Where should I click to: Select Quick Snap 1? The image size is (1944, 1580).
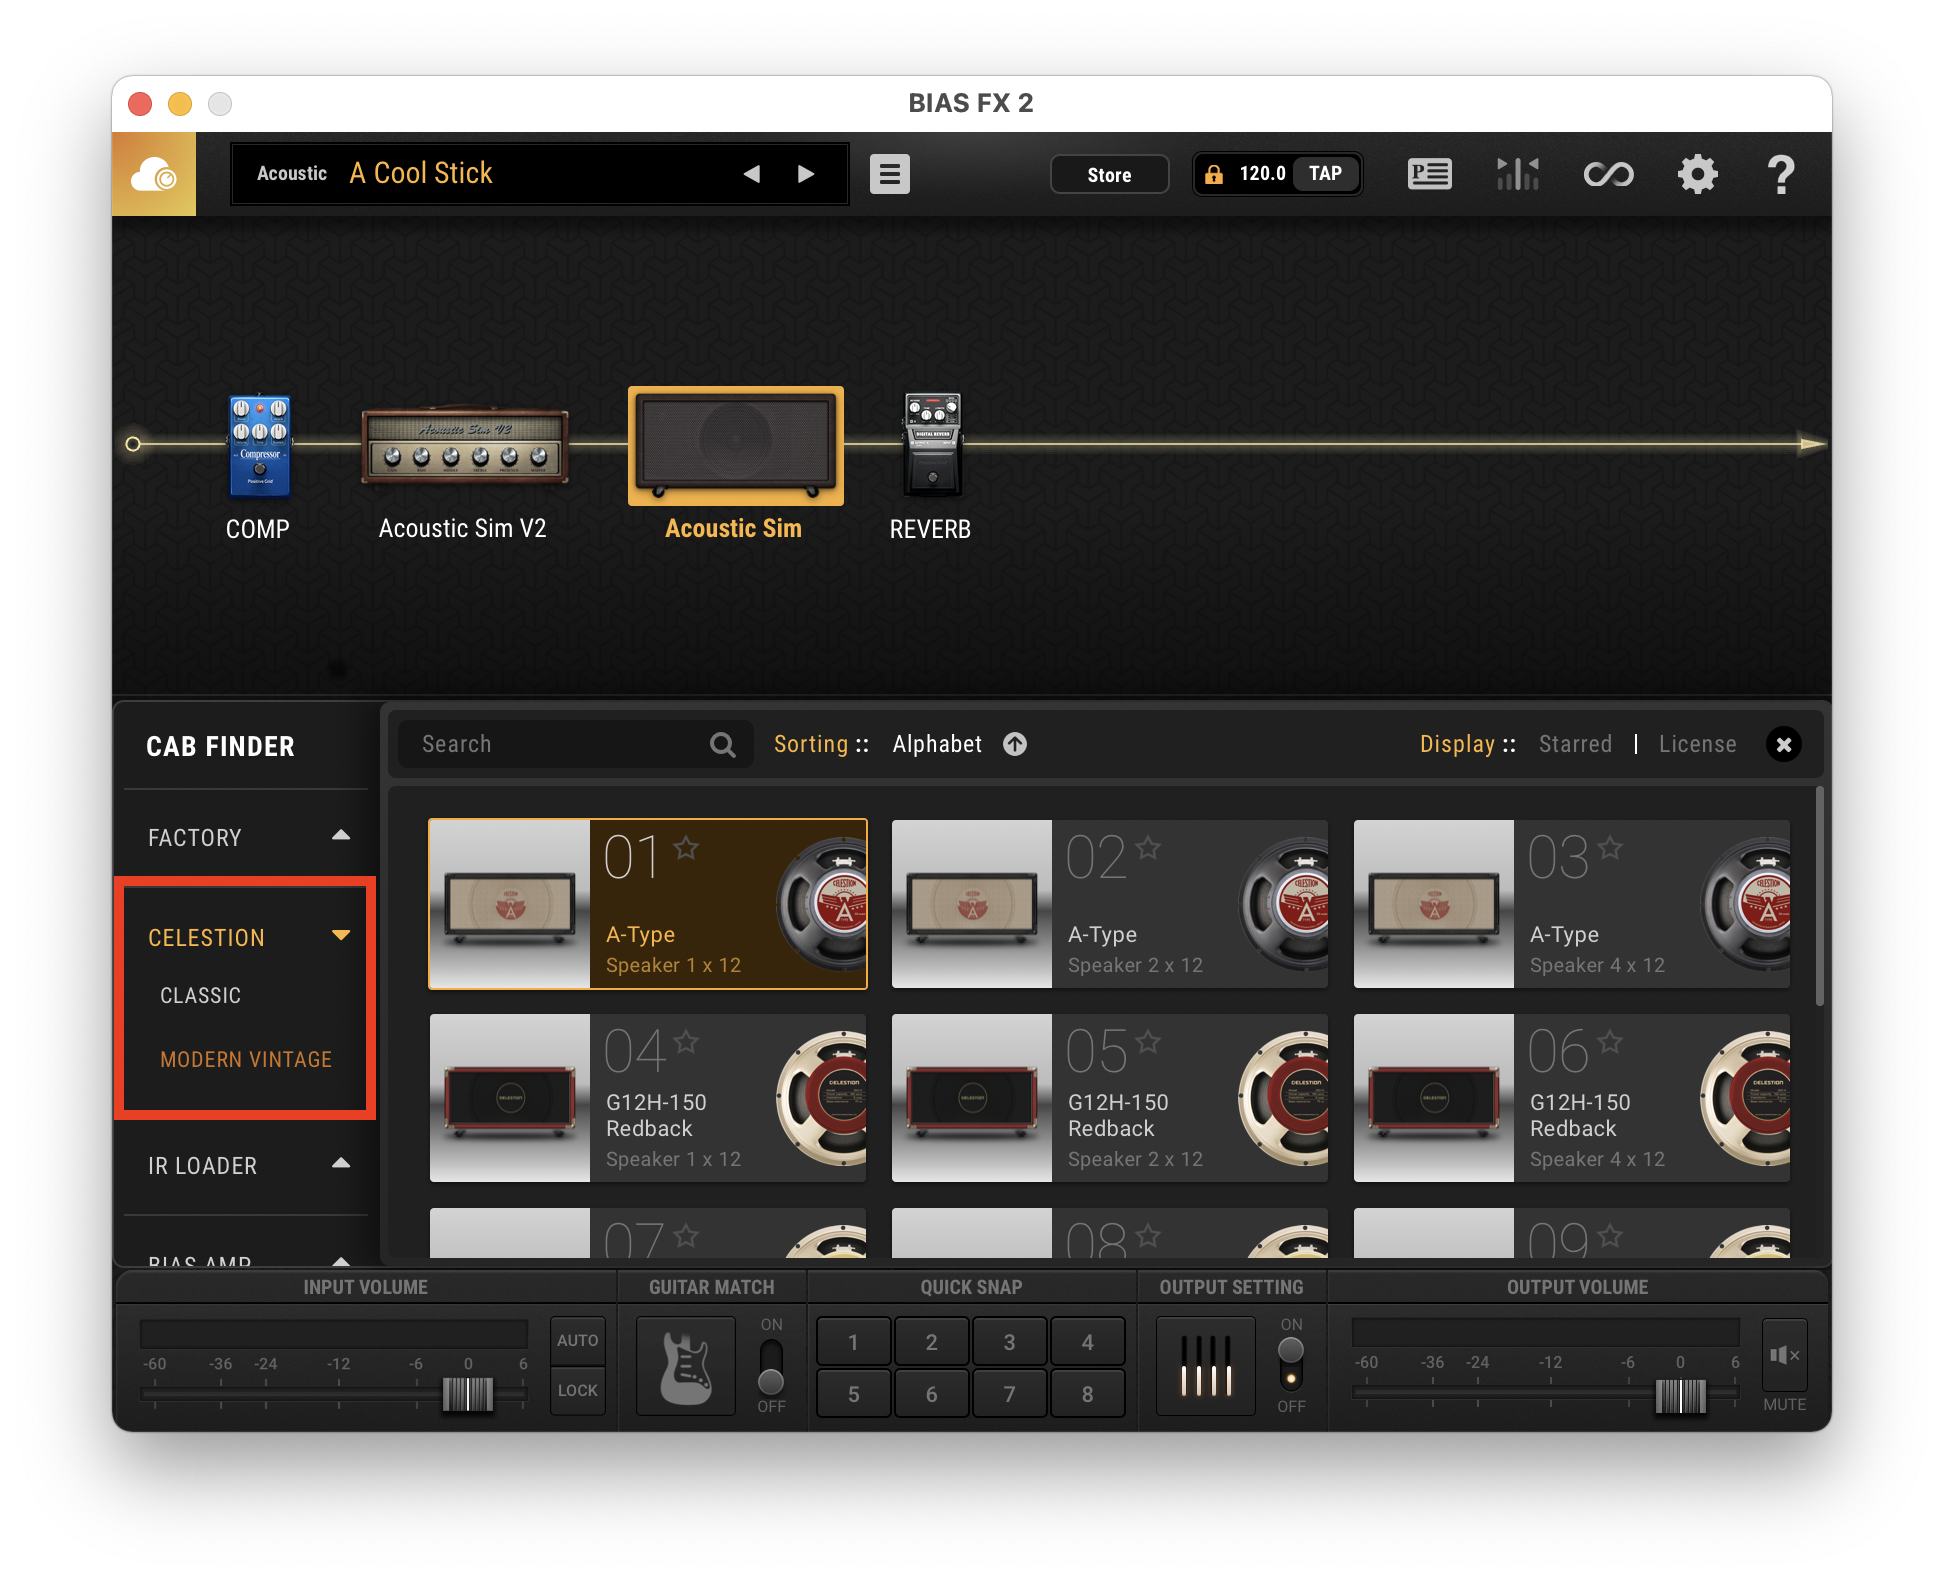pyautogui.click(x=853, y=1342)
